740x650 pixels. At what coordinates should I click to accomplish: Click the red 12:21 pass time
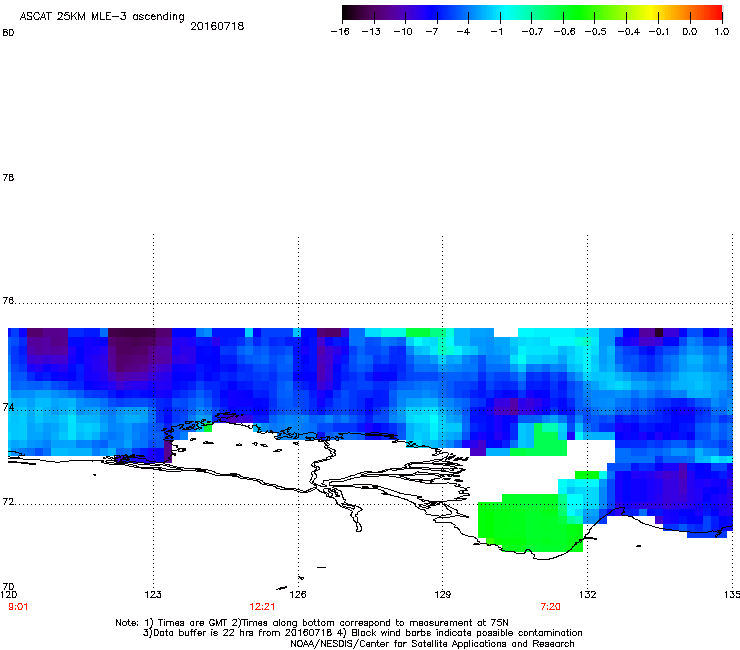click(262, 607)
